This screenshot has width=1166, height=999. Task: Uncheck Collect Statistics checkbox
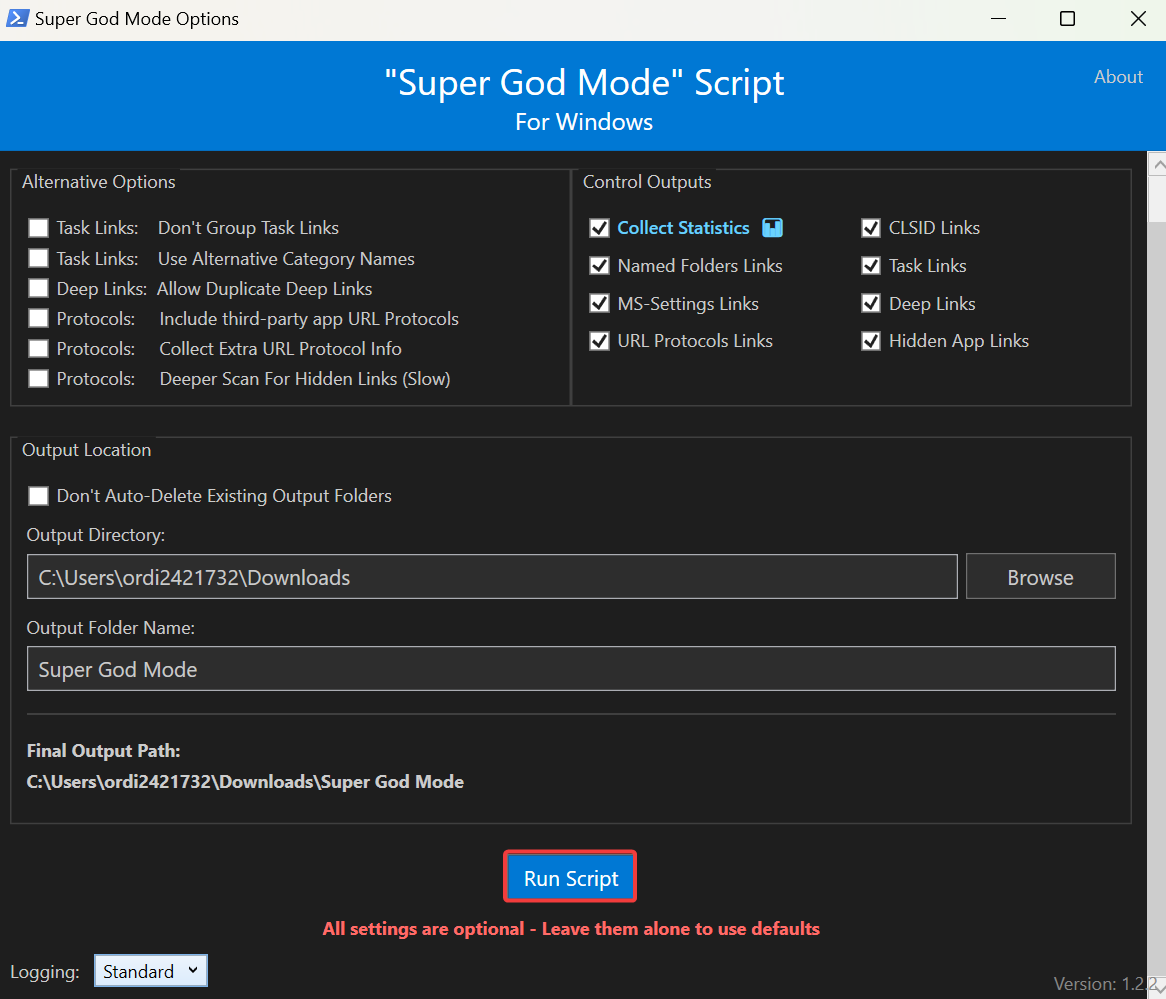[599, 228]
